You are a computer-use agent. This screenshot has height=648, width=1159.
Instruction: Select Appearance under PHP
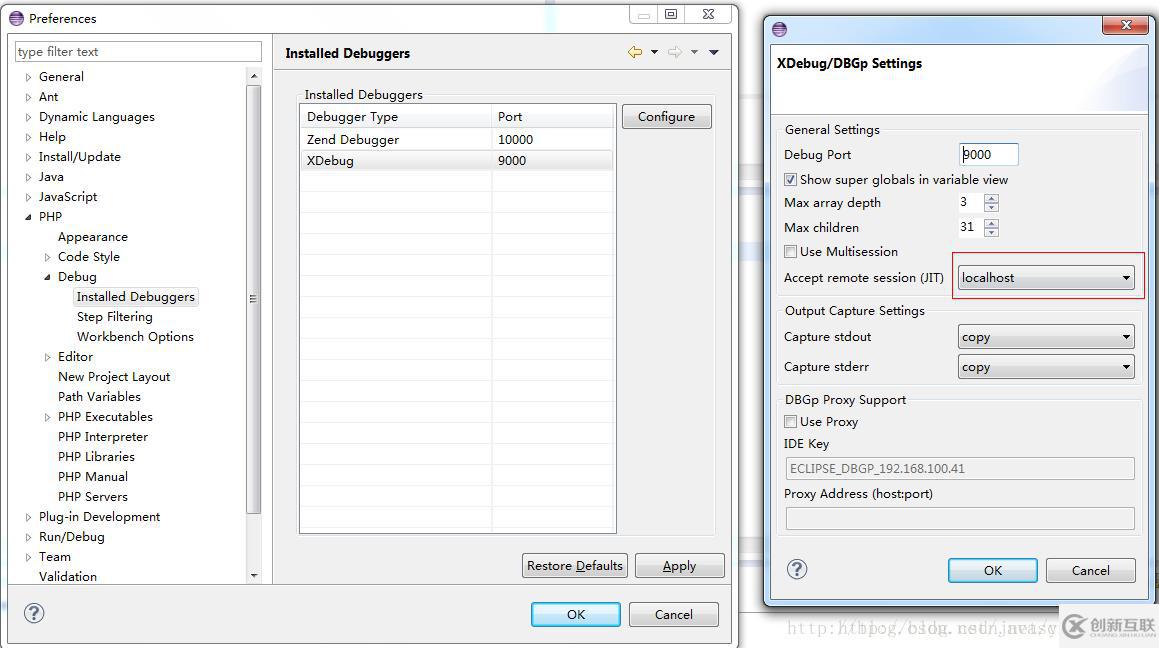(x=92, y=236)
